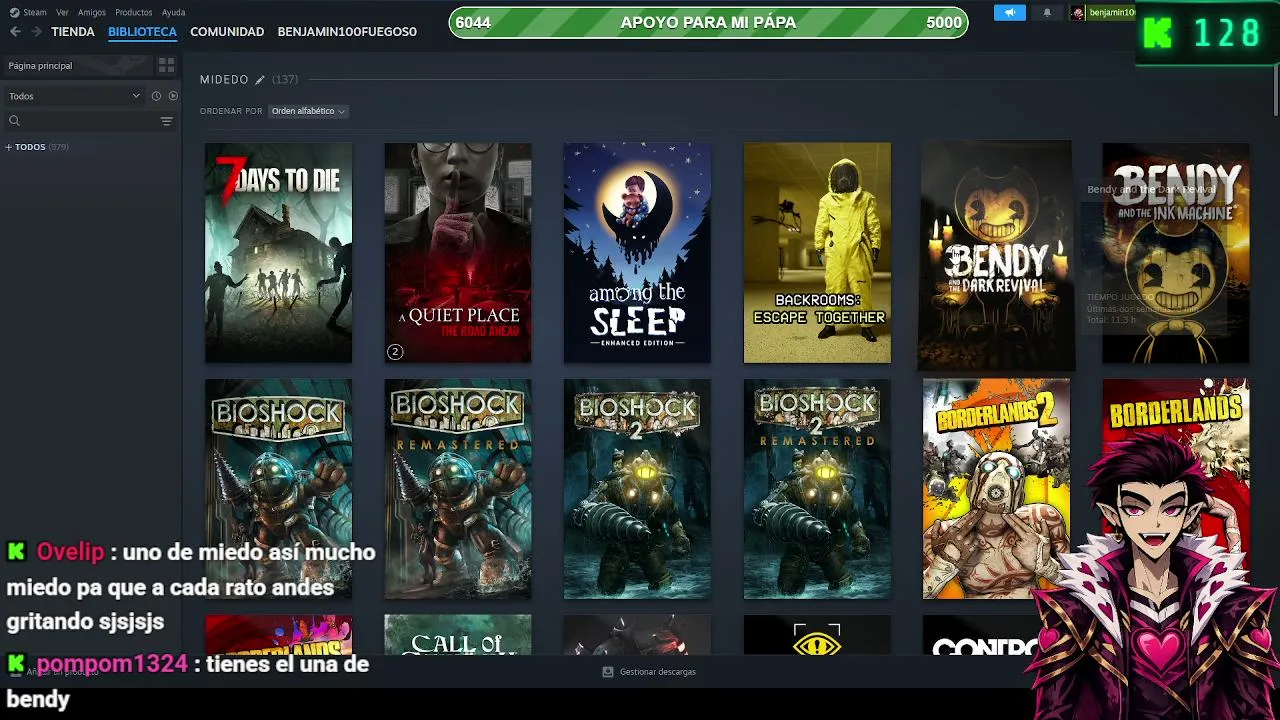Screen dimensions: 1280x720
Task: Select the BioShock 2 Remastered cover
Action: tap(817, 489)
